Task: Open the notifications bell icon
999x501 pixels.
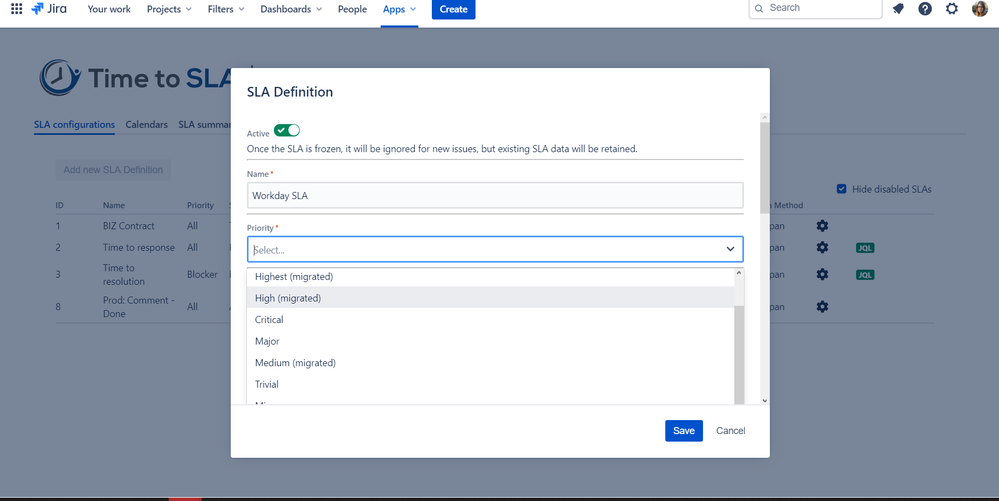Action: (898, 9)
